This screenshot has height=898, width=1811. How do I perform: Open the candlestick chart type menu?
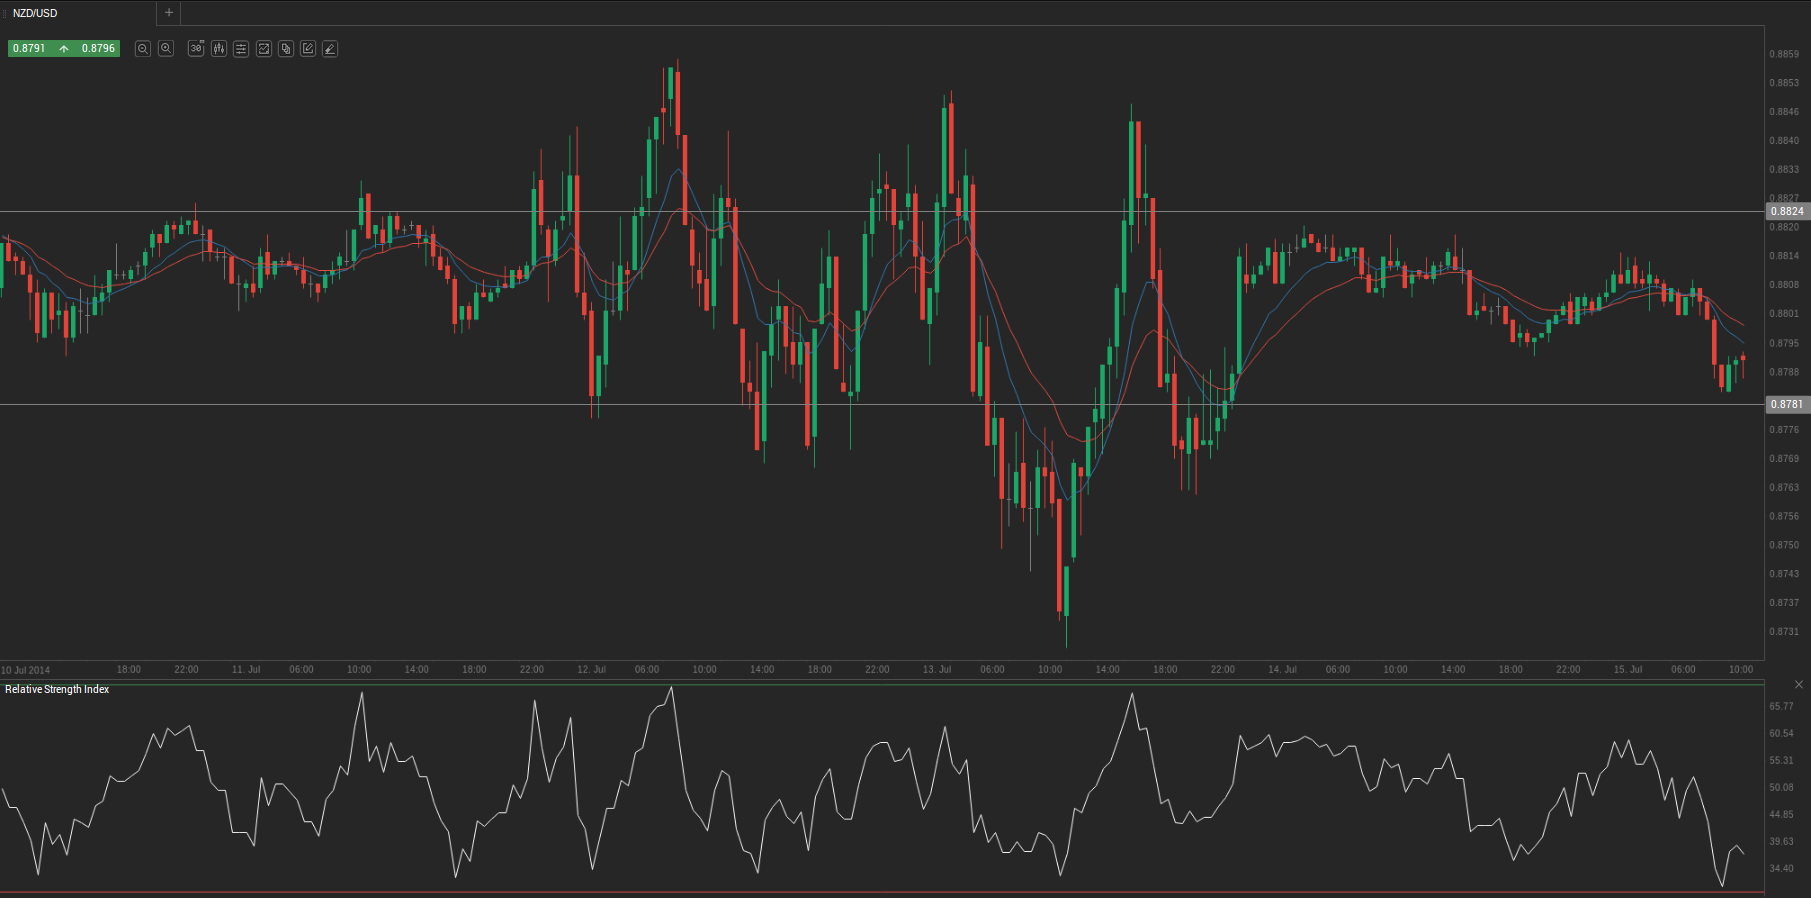pos(219,49)
